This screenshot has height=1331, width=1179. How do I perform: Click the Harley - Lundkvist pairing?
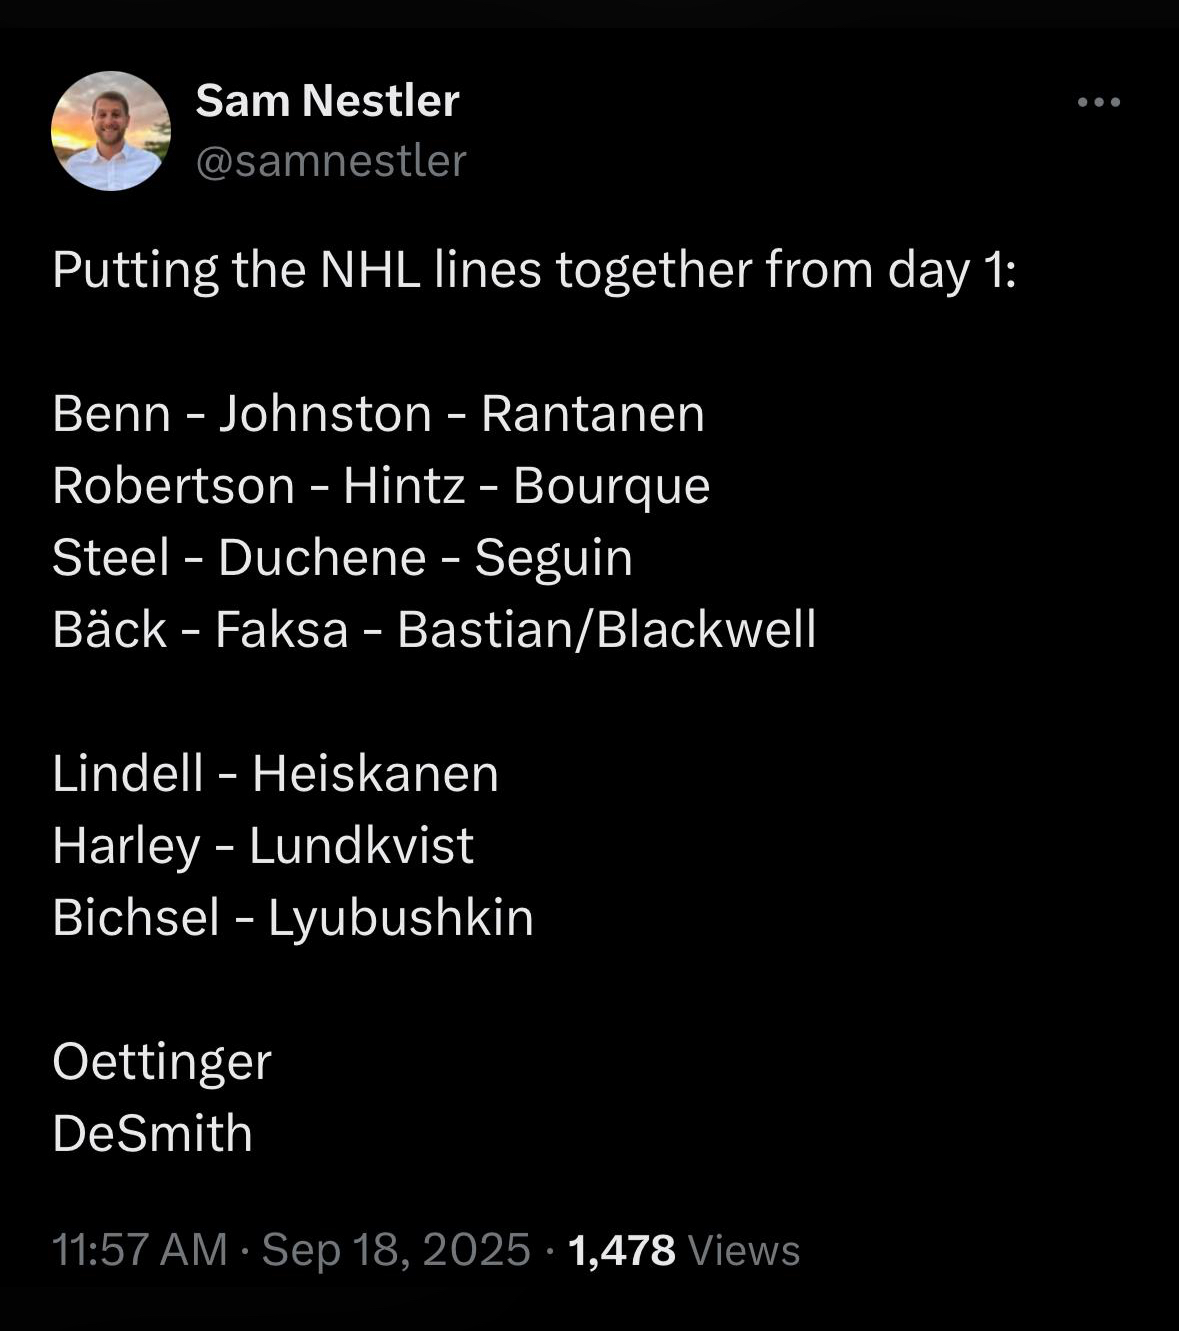[263, 846]
